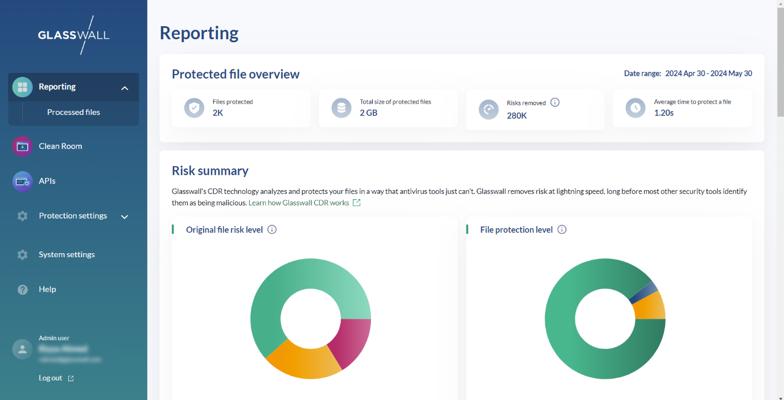Image resolution: width=784 pixels, height=400 pixels.
Task: Click info icon next to Original file risk level
Action: tap(272, 230)
